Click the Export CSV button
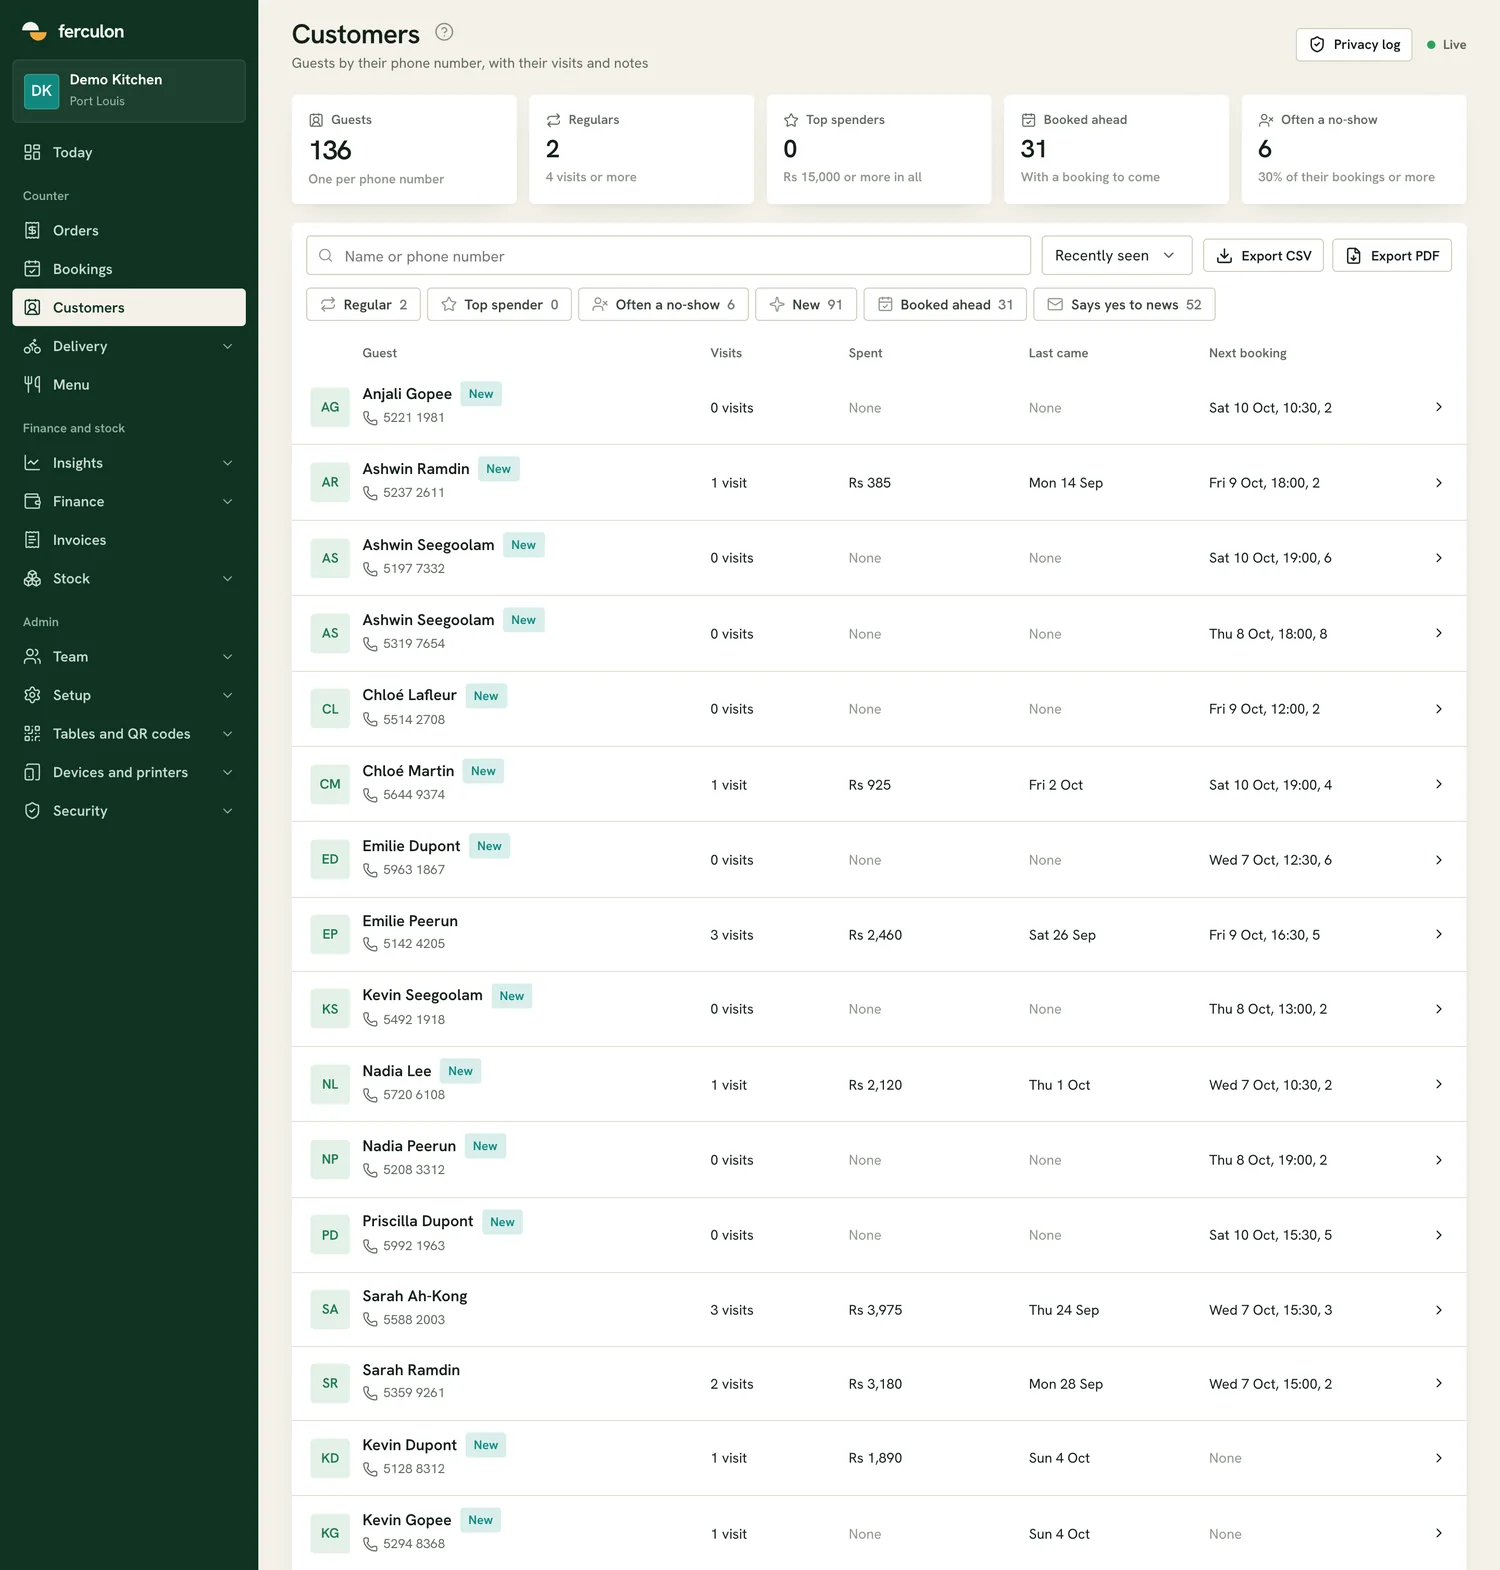 (x=1263, y=255)
